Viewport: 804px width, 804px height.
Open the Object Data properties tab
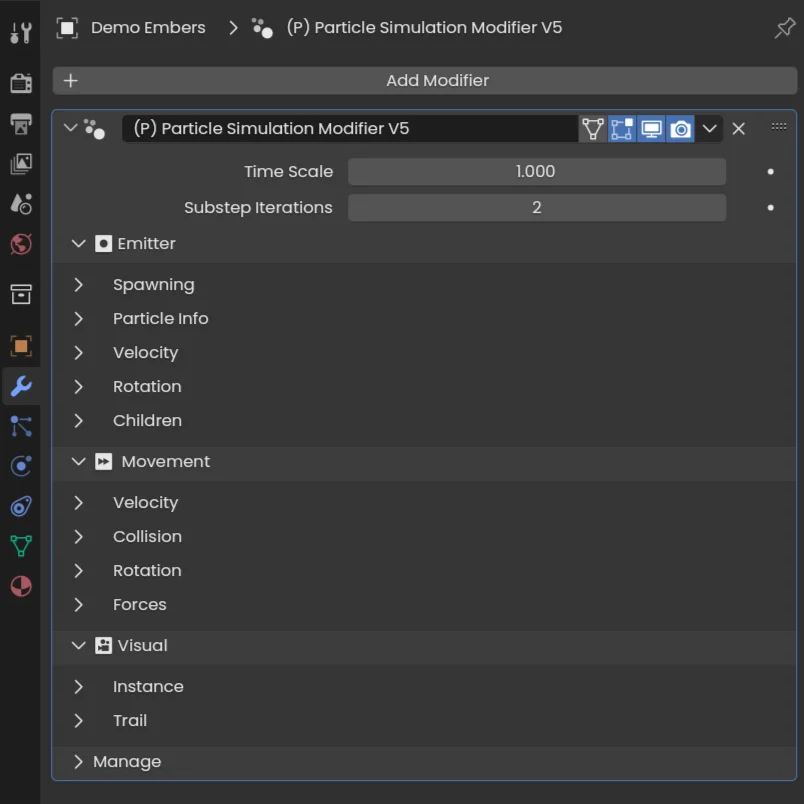point(20,546)
